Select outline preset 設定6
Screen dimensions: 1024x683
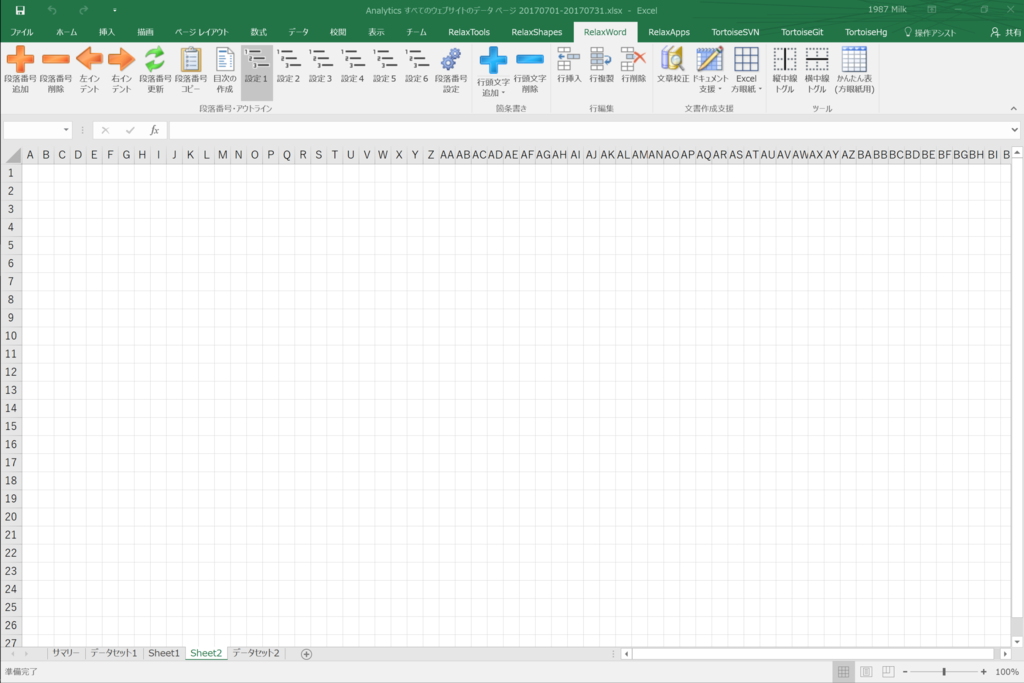click(416, 65)
